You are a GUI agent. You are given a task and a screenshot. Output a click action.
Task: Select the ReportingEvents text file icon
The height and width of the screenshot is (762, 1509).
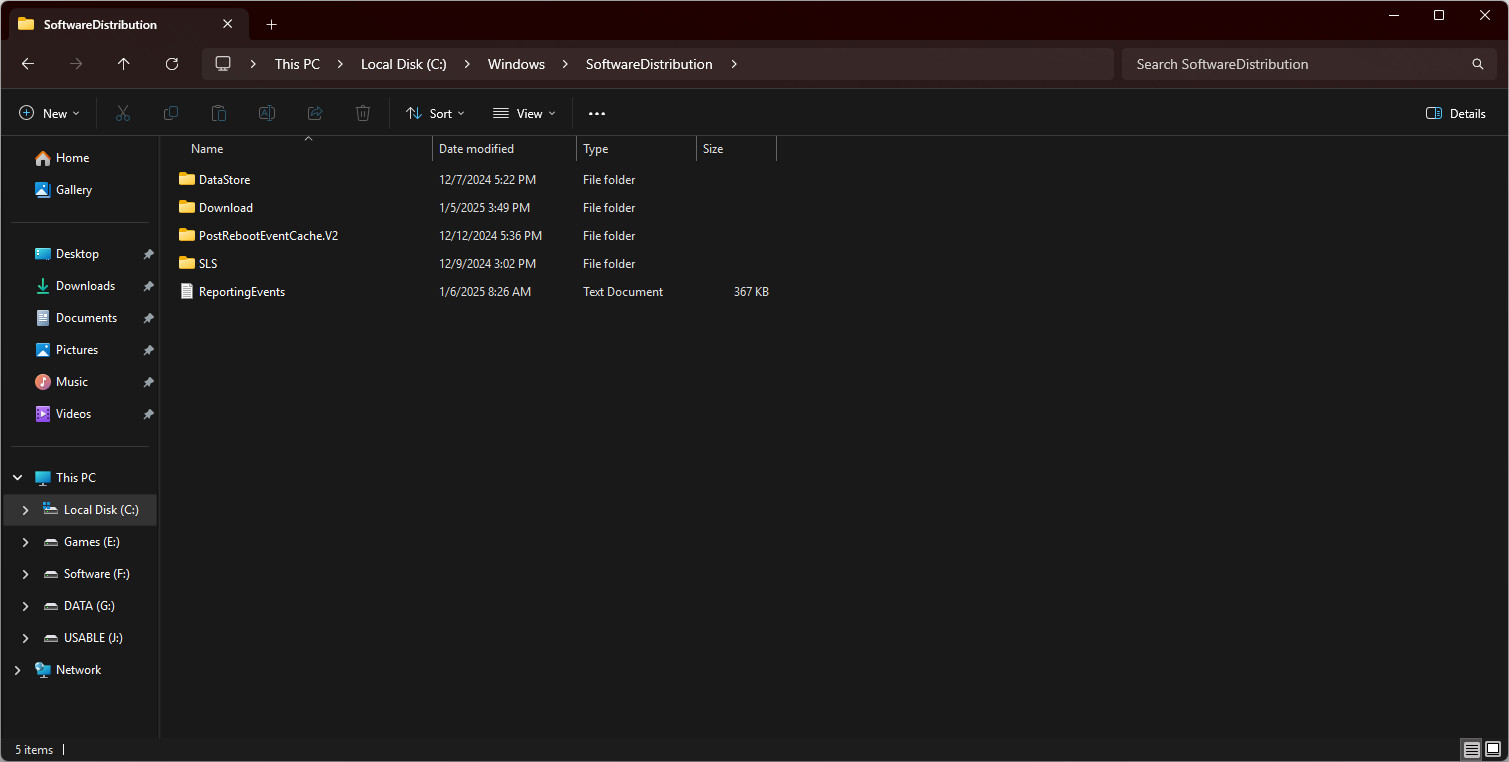coord(186,291)
